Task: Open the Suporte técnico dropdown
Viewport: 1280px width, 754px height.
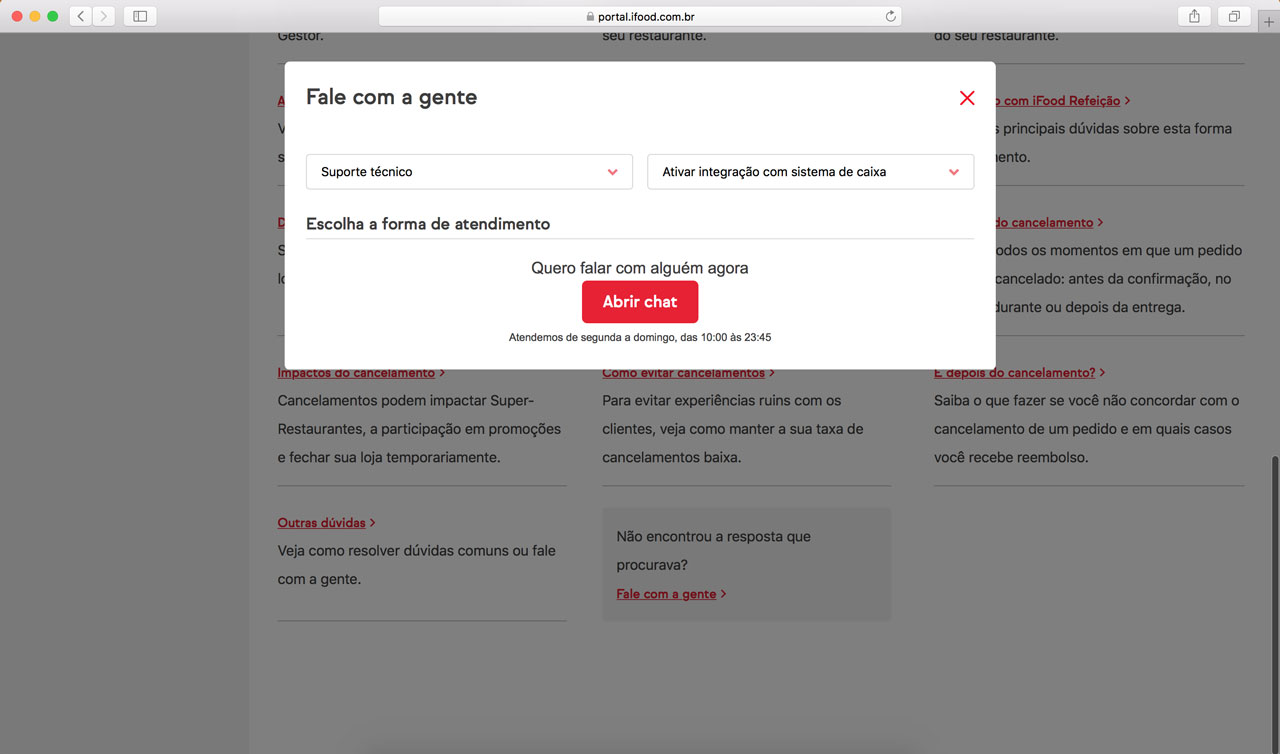Action: [x=469, y=172]
